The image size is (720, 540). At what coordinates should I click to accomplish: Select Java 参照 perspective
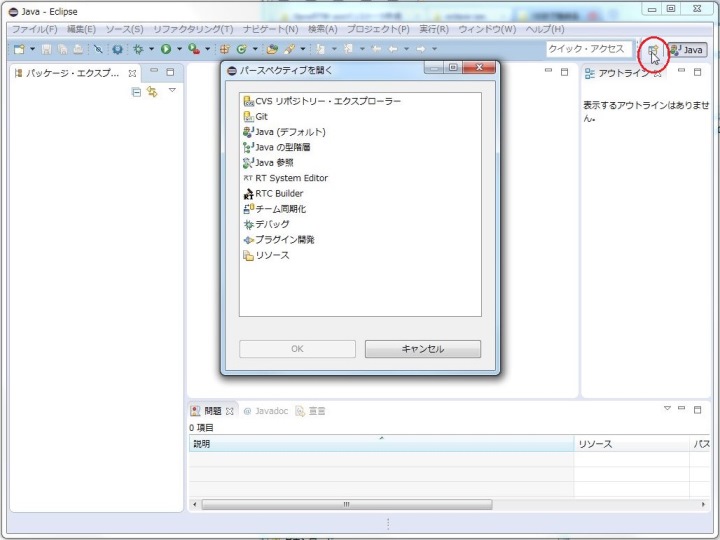(x=268, y=163)
